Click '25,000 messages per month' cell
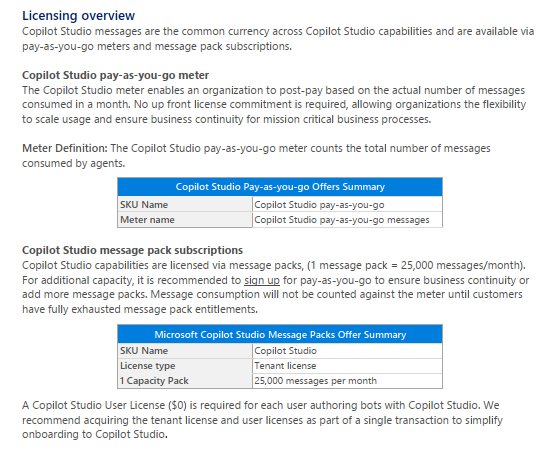The image size is (560, 468). tap(347, 381)
